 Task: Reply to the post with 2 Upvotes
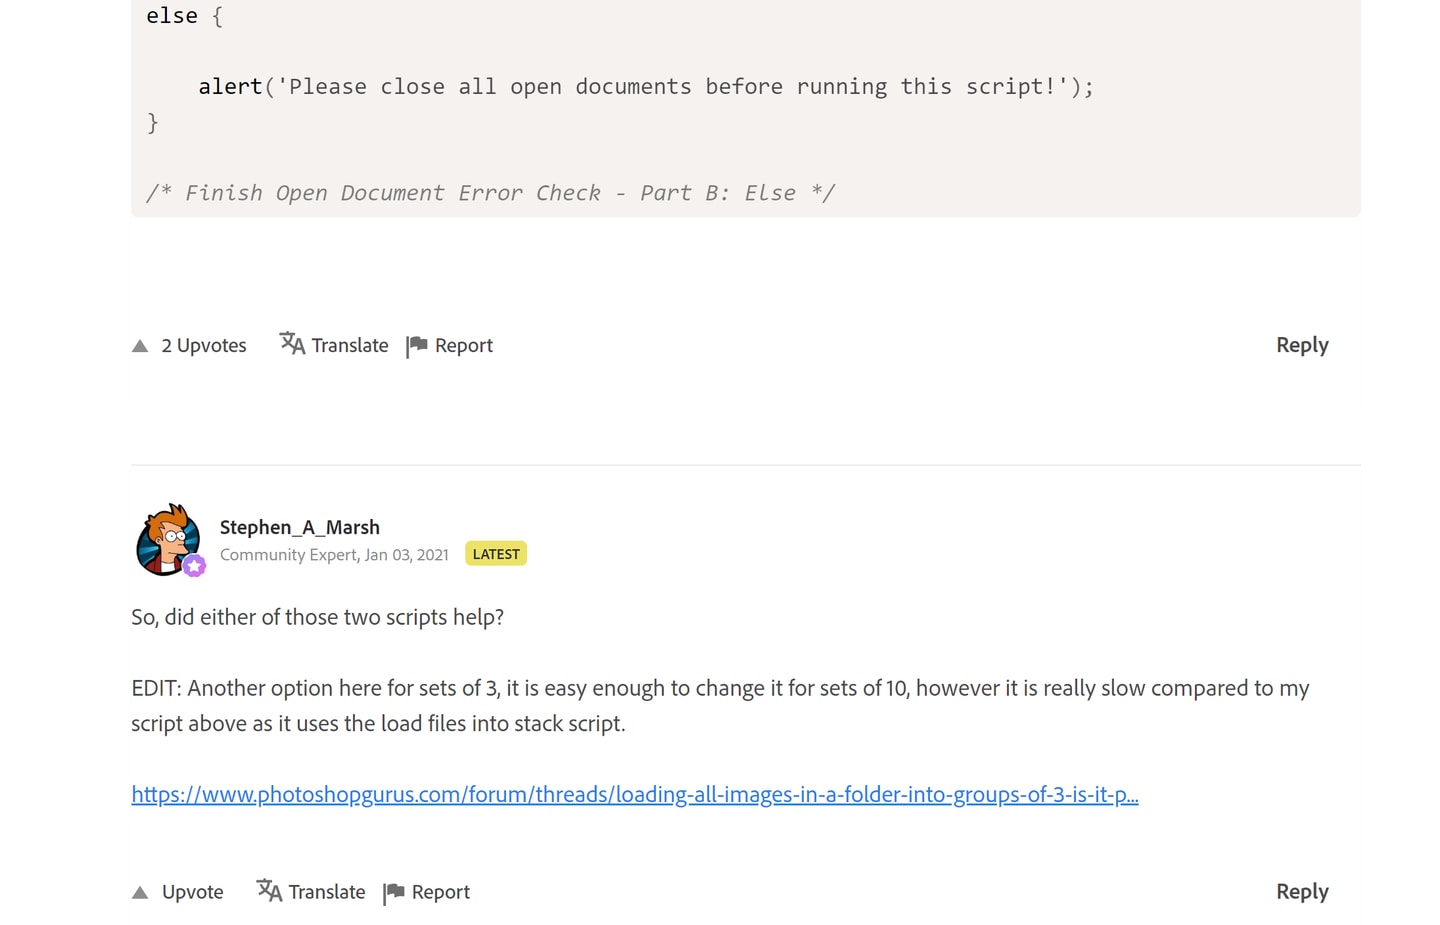pos(1302,345)
